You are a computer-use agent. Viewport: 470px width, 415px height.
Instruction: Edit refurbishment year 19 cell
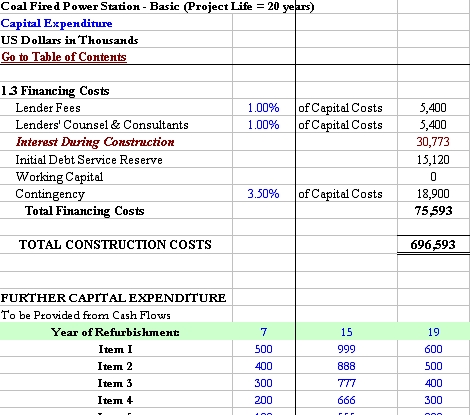pos(433,332)
